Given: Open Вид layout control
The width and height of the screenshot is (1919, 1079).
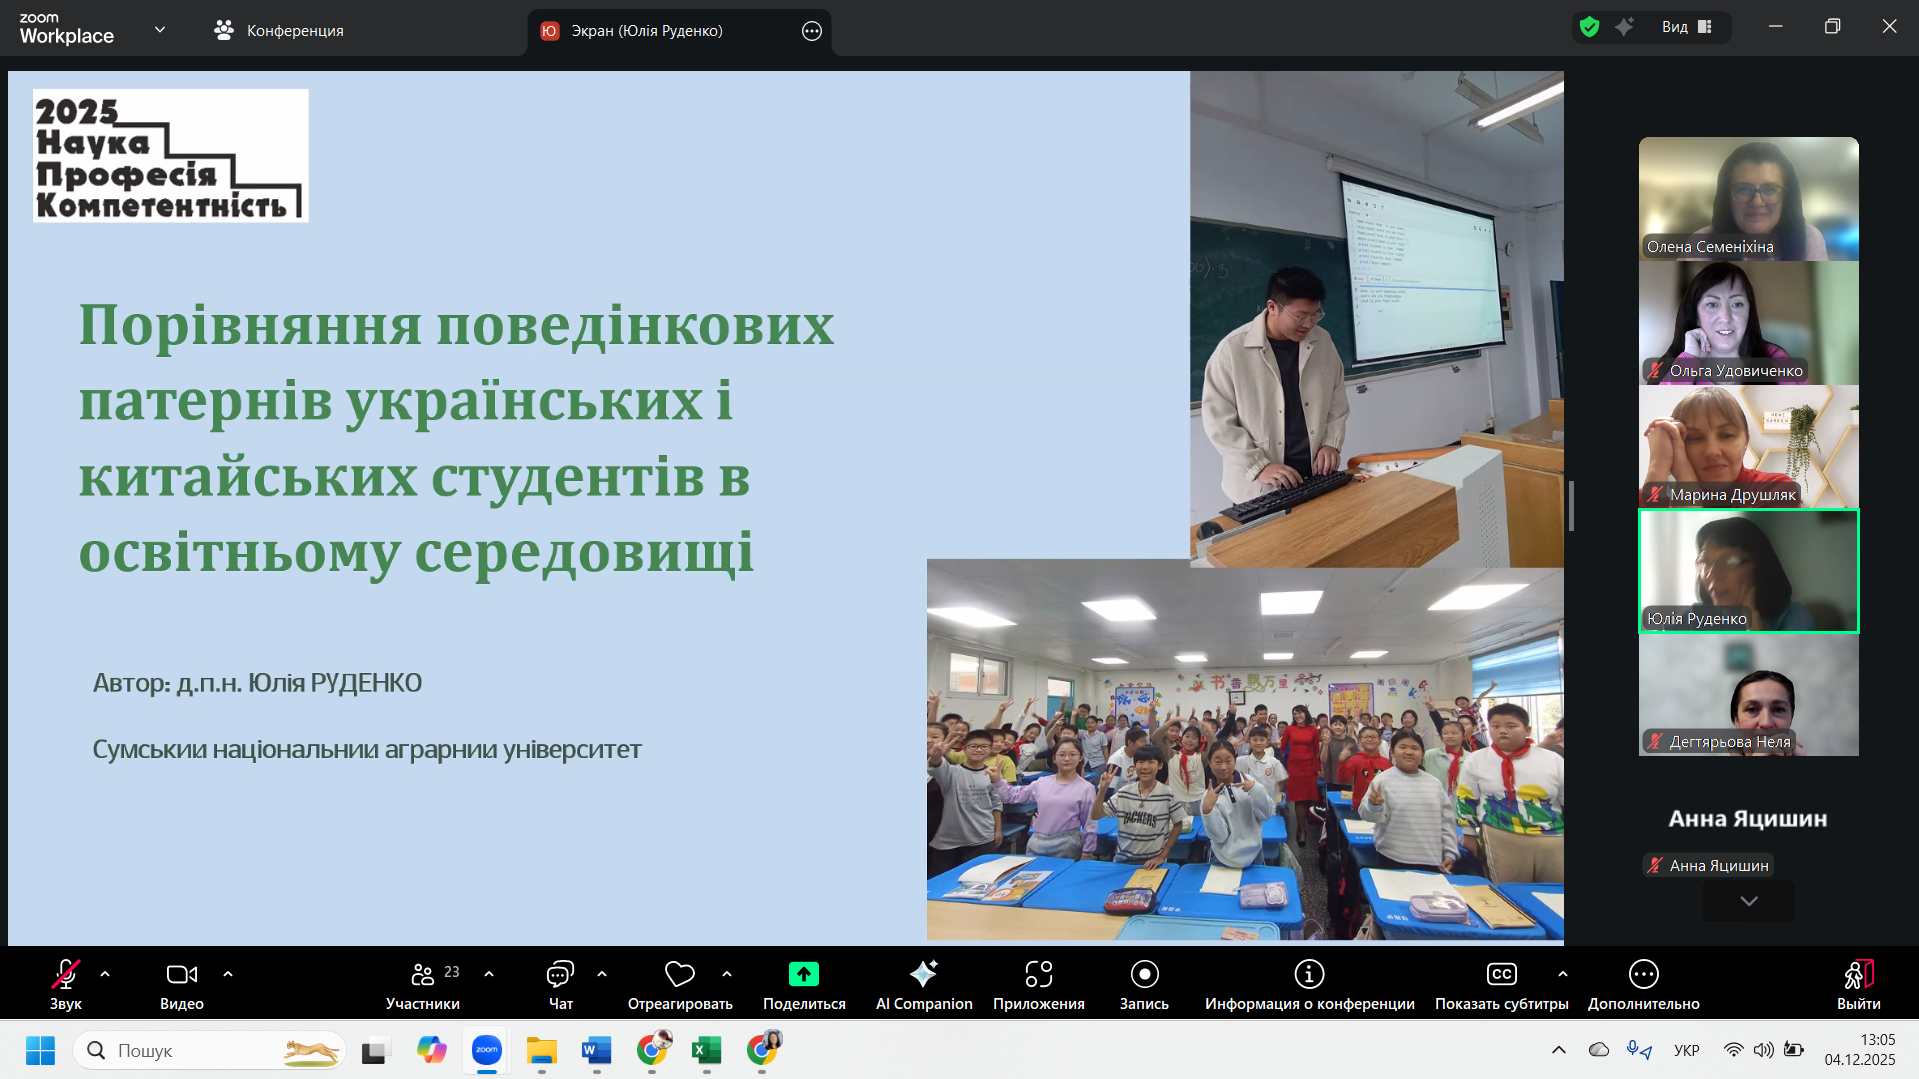Looking at the screenshot, I should click(x=1685, y=27).
